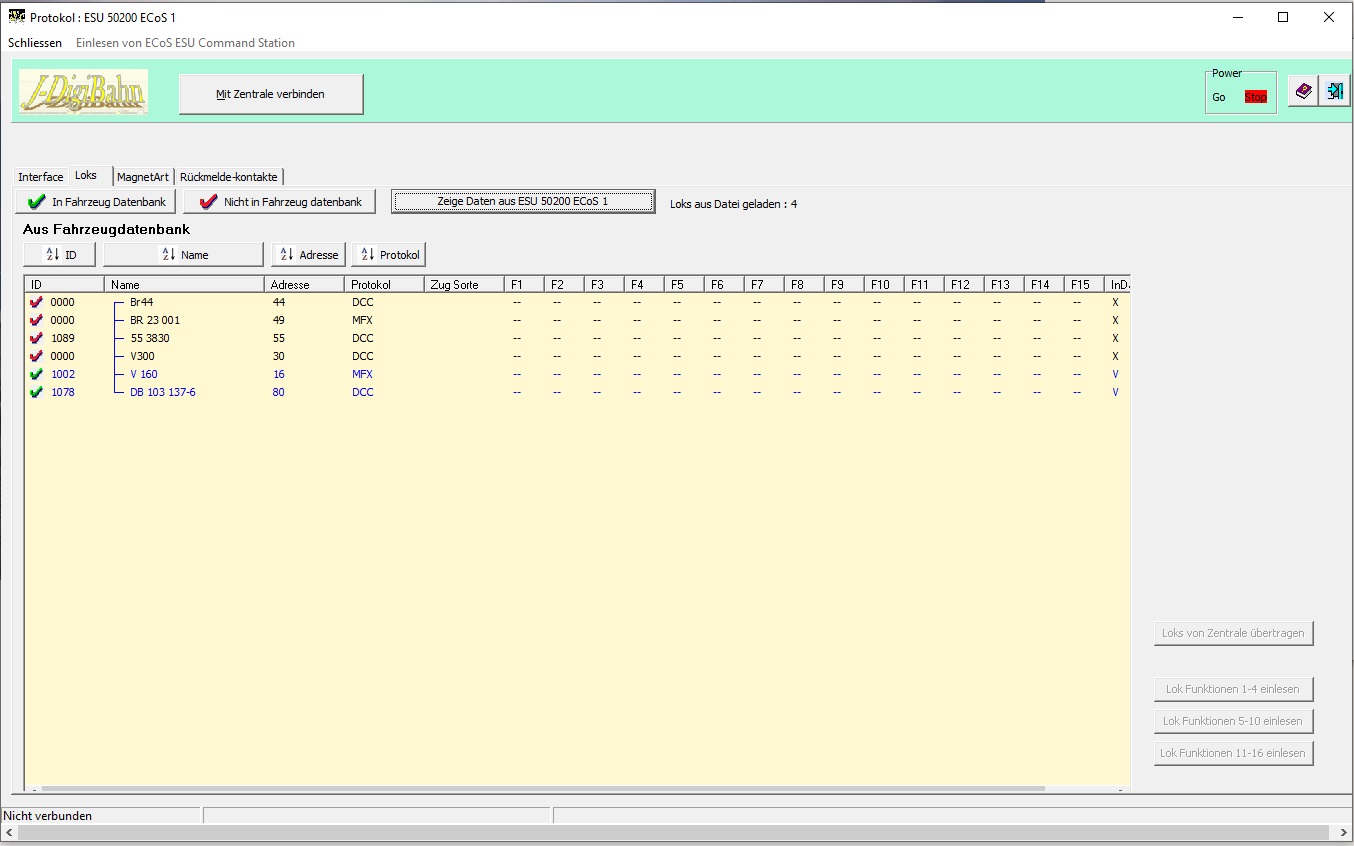Open the Schliessen menu

click(35, 43)
